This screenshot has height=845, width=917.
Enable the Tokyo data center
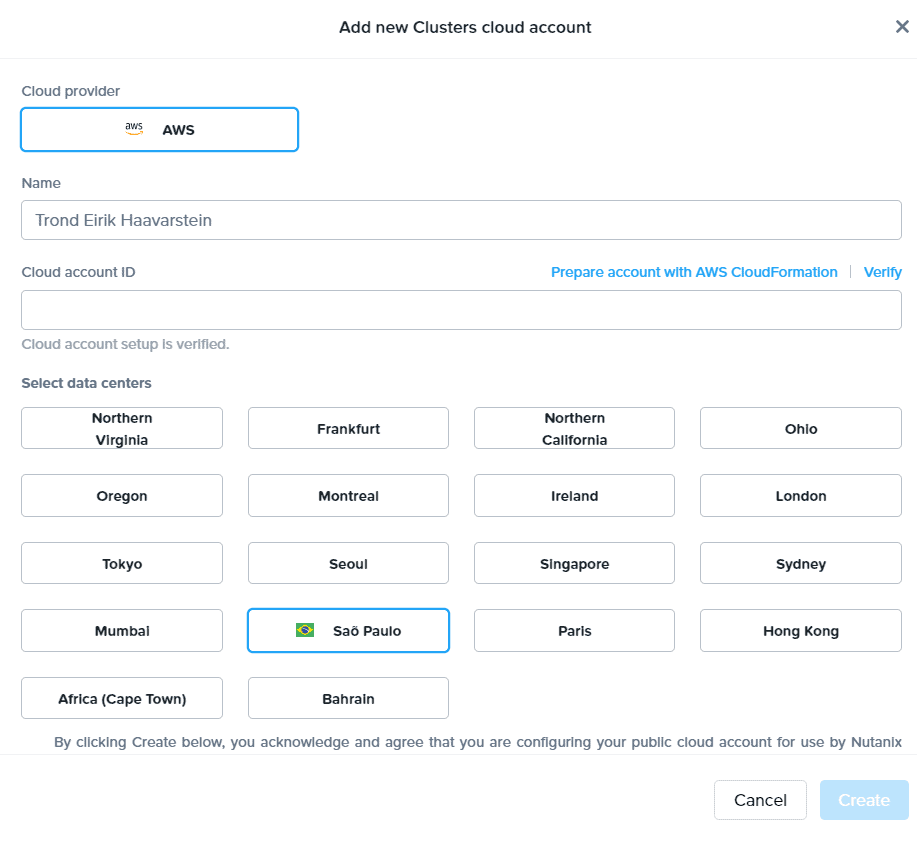tap(122, 563)
